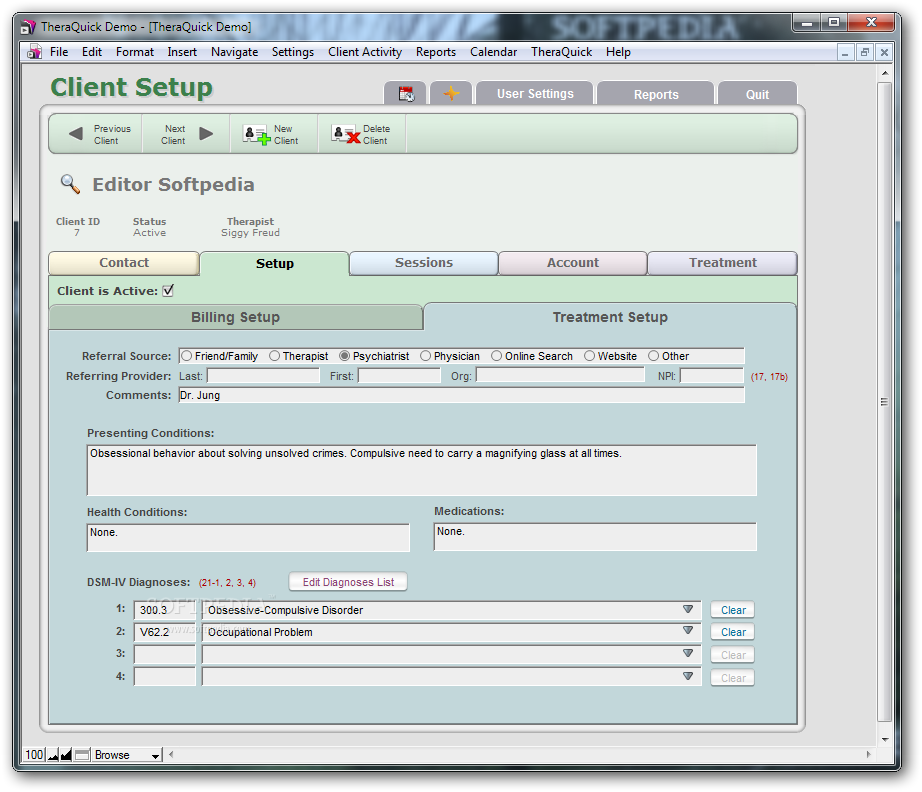Select Psychiatrist referral source
The image size is (922, 792).
(x=345, y=356)
